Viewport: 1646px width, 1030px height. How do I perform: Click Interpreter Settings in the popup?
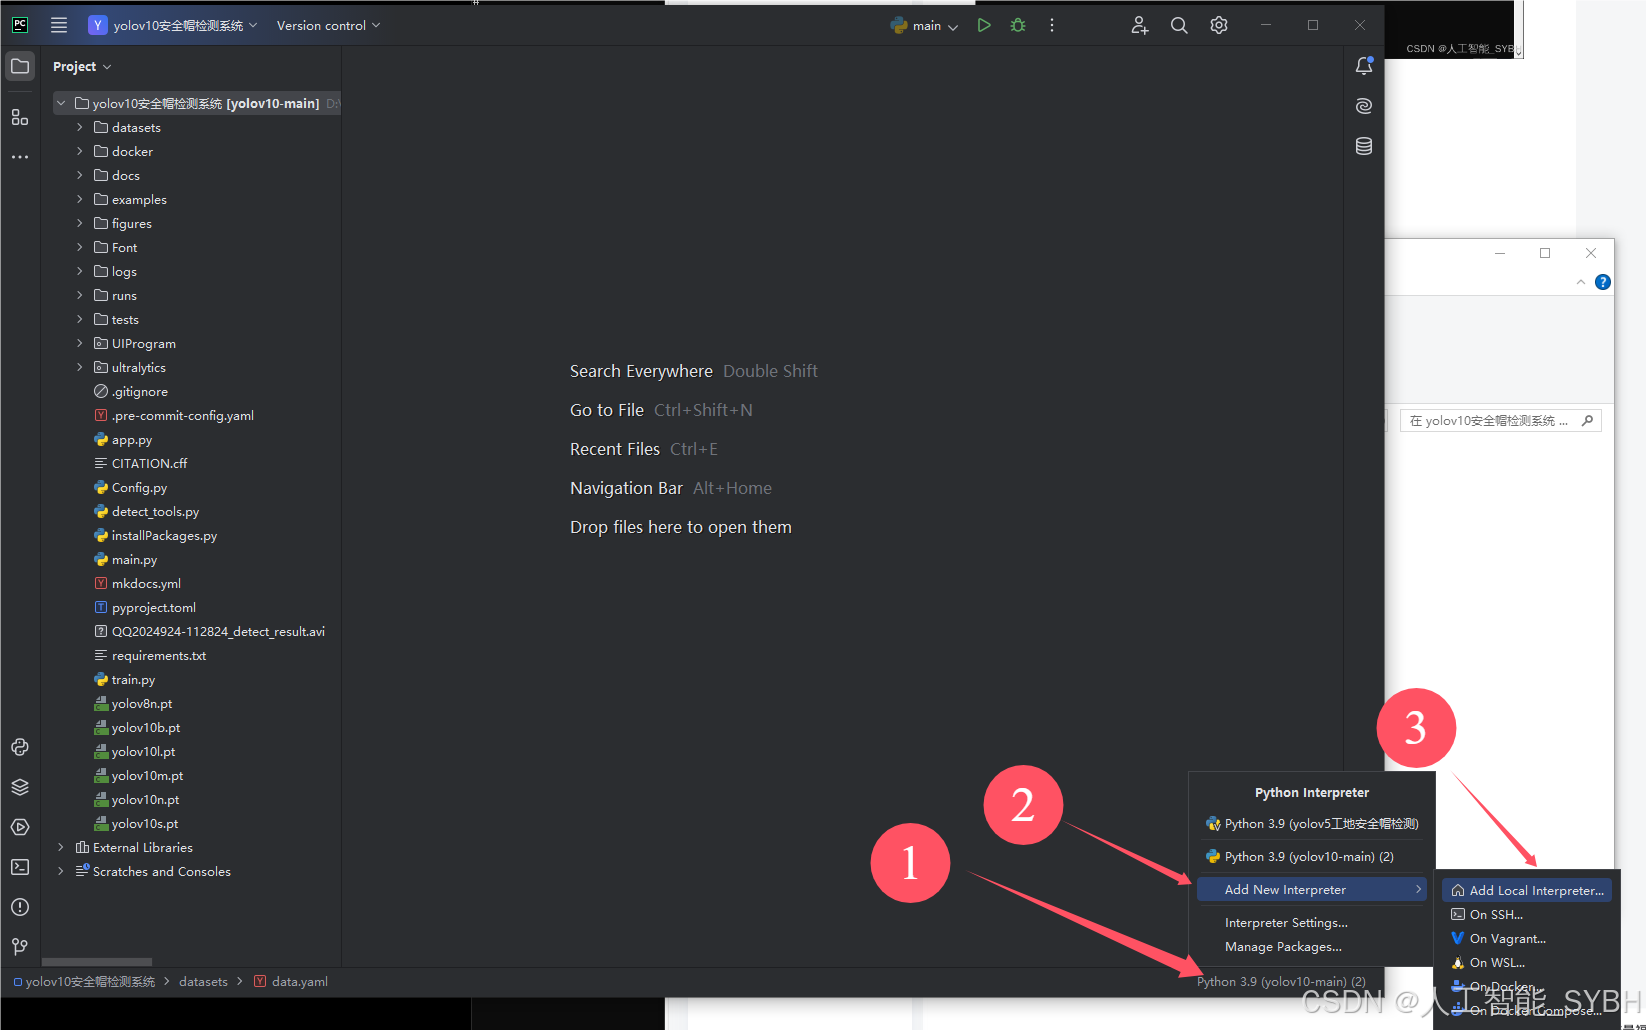tap(1285, 922)
